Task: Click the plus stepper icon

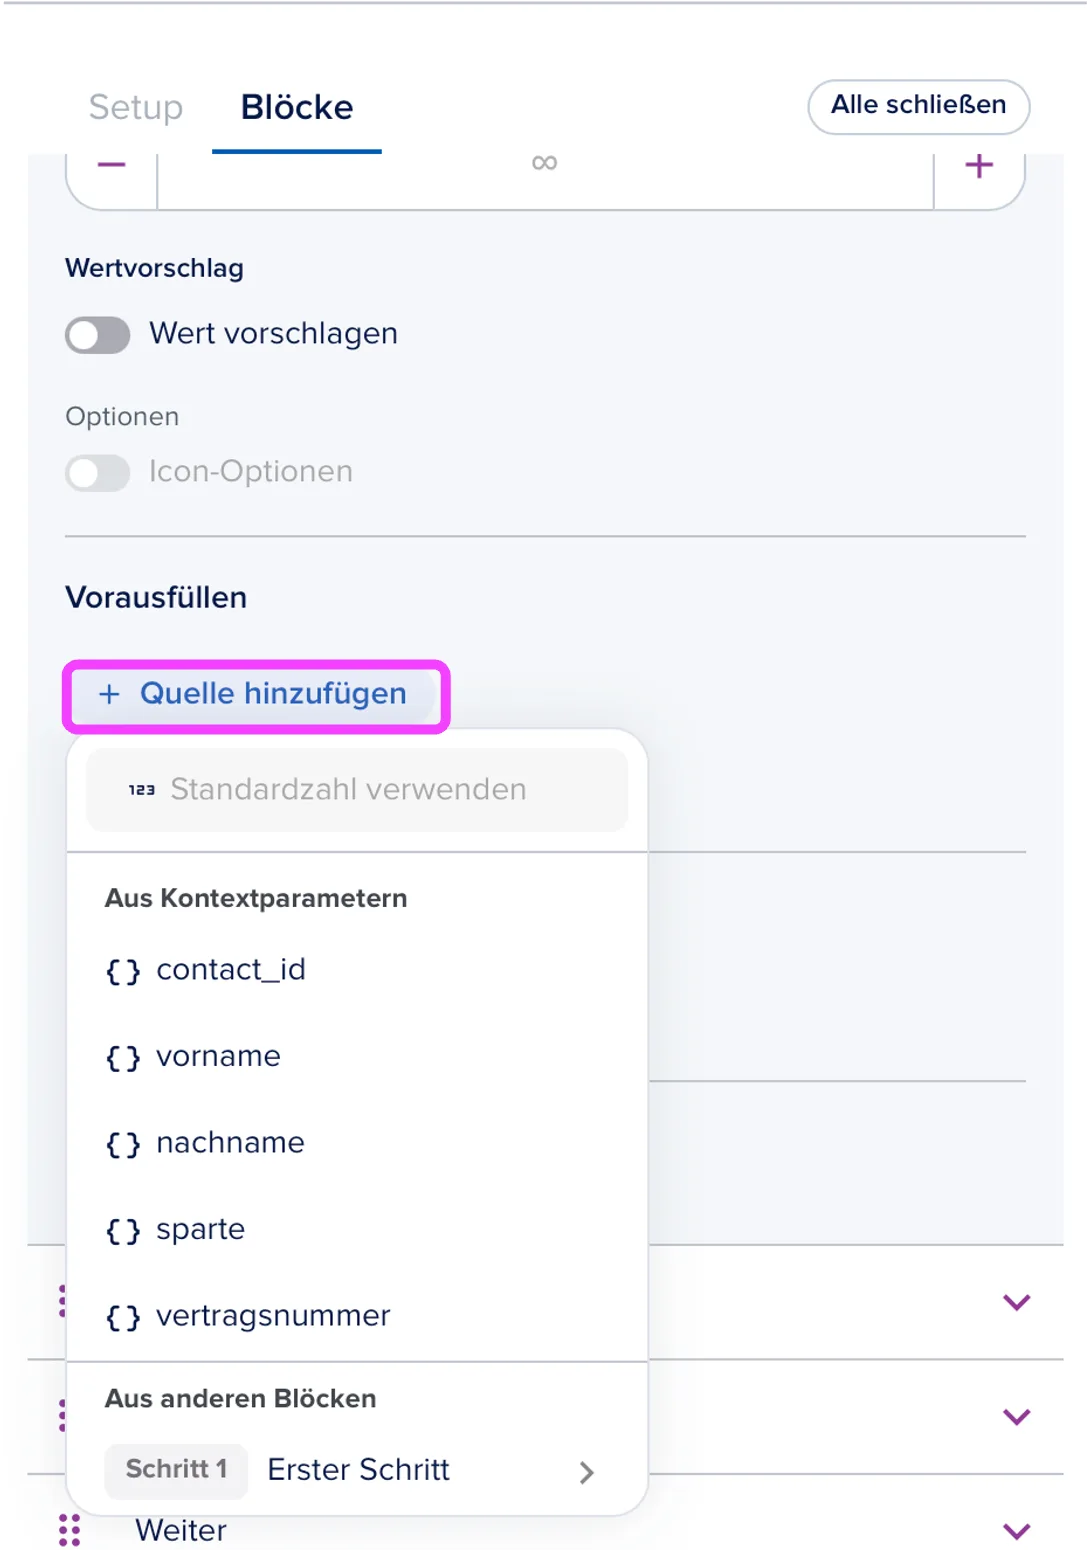Action: click(979, 165)
